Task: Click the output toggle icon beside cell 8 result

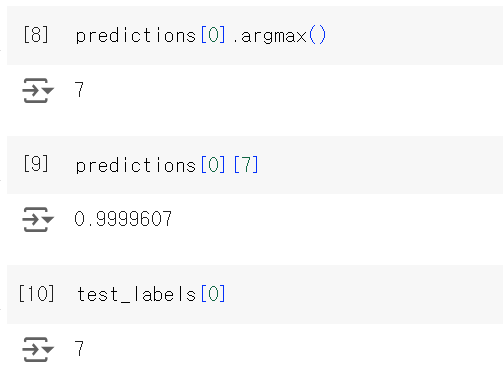Action: (x=38, y=90)
